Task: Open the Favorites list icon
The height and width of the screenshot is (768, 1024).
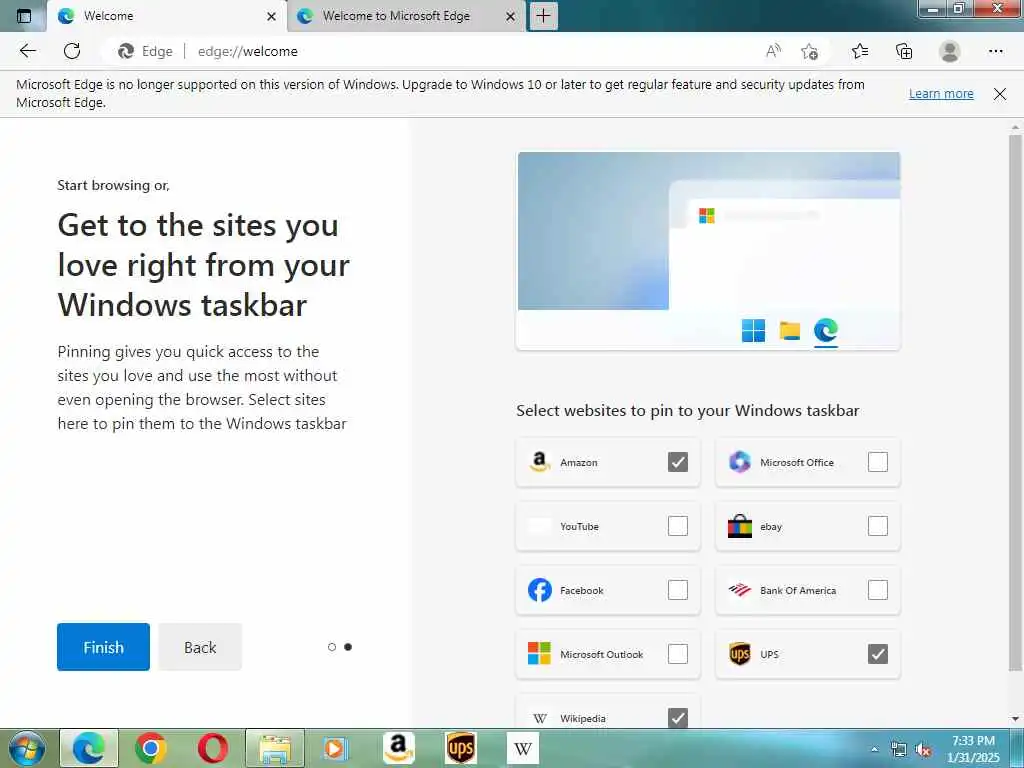Action: (860, 51)
